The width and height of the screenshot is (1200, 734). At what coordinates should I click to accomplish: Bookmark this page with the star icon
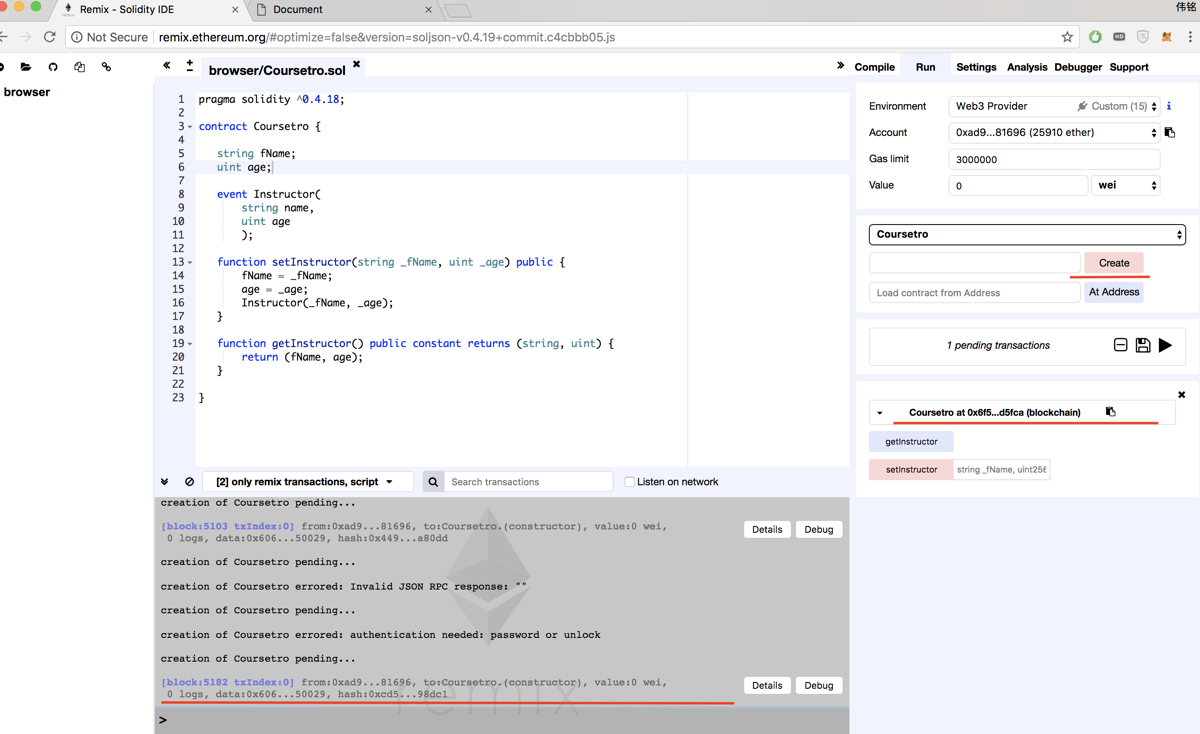(1067, 37)
